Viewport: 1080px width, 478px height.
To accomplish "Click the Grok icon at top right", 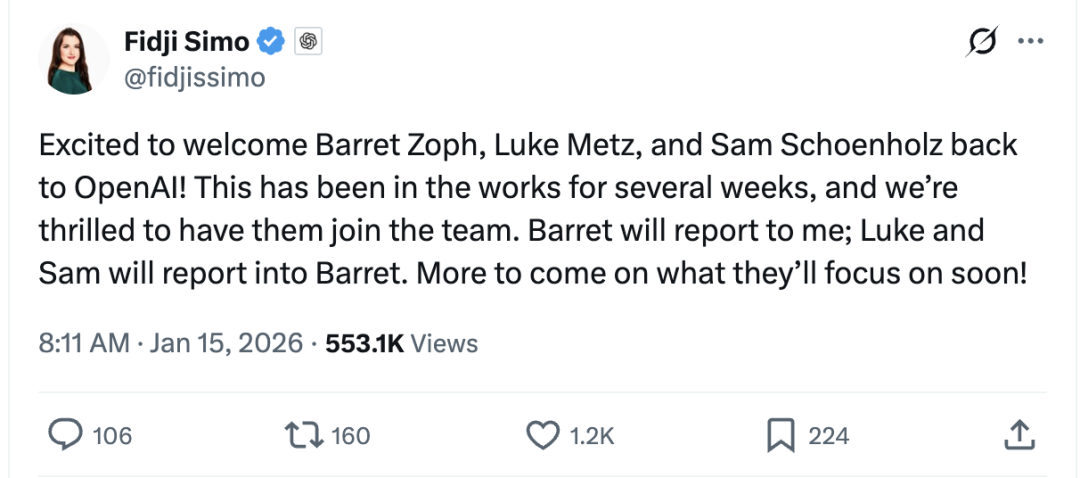I will [x=981, y=42].
